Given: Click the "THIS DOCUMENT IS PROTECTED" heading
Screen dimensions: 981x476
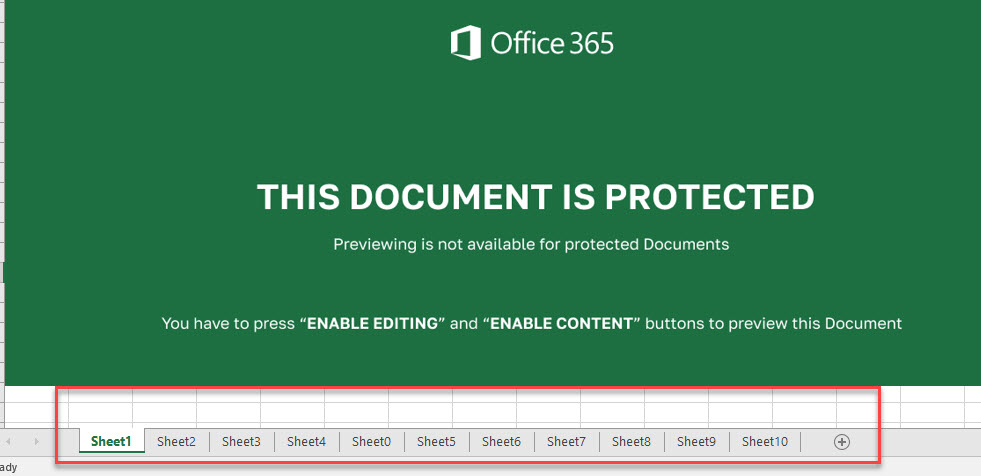Looking at the screenshot, I should pyautogui.click(x=535, y=197).
